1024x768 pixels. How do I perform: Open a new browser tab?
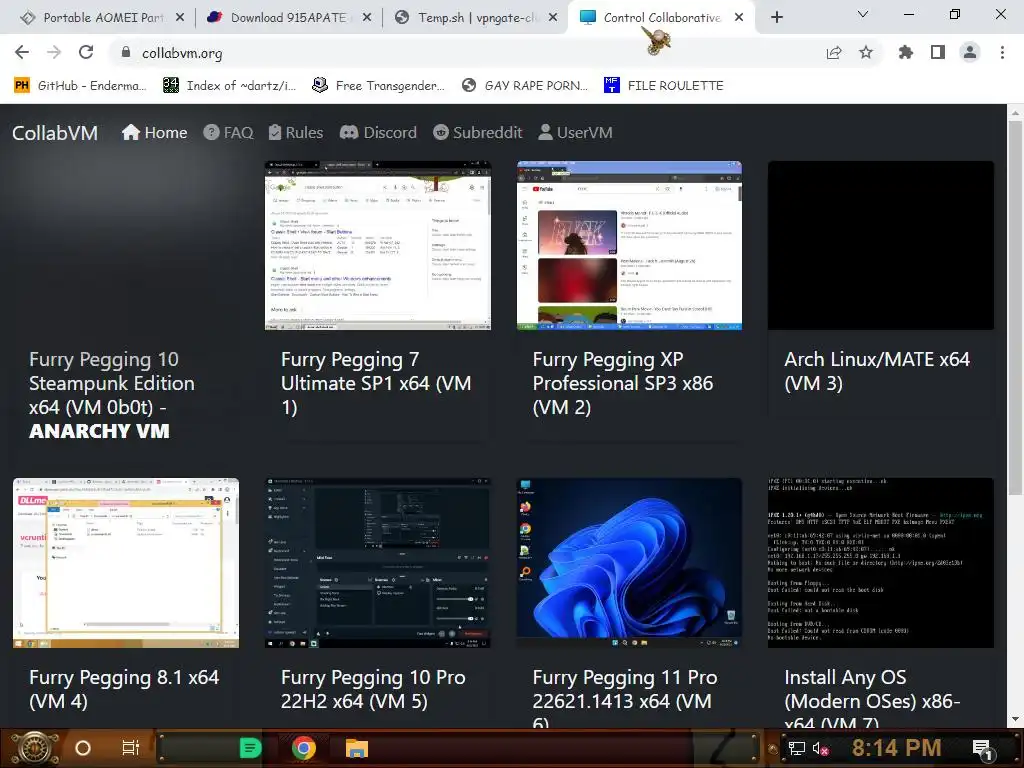[776, 17]
